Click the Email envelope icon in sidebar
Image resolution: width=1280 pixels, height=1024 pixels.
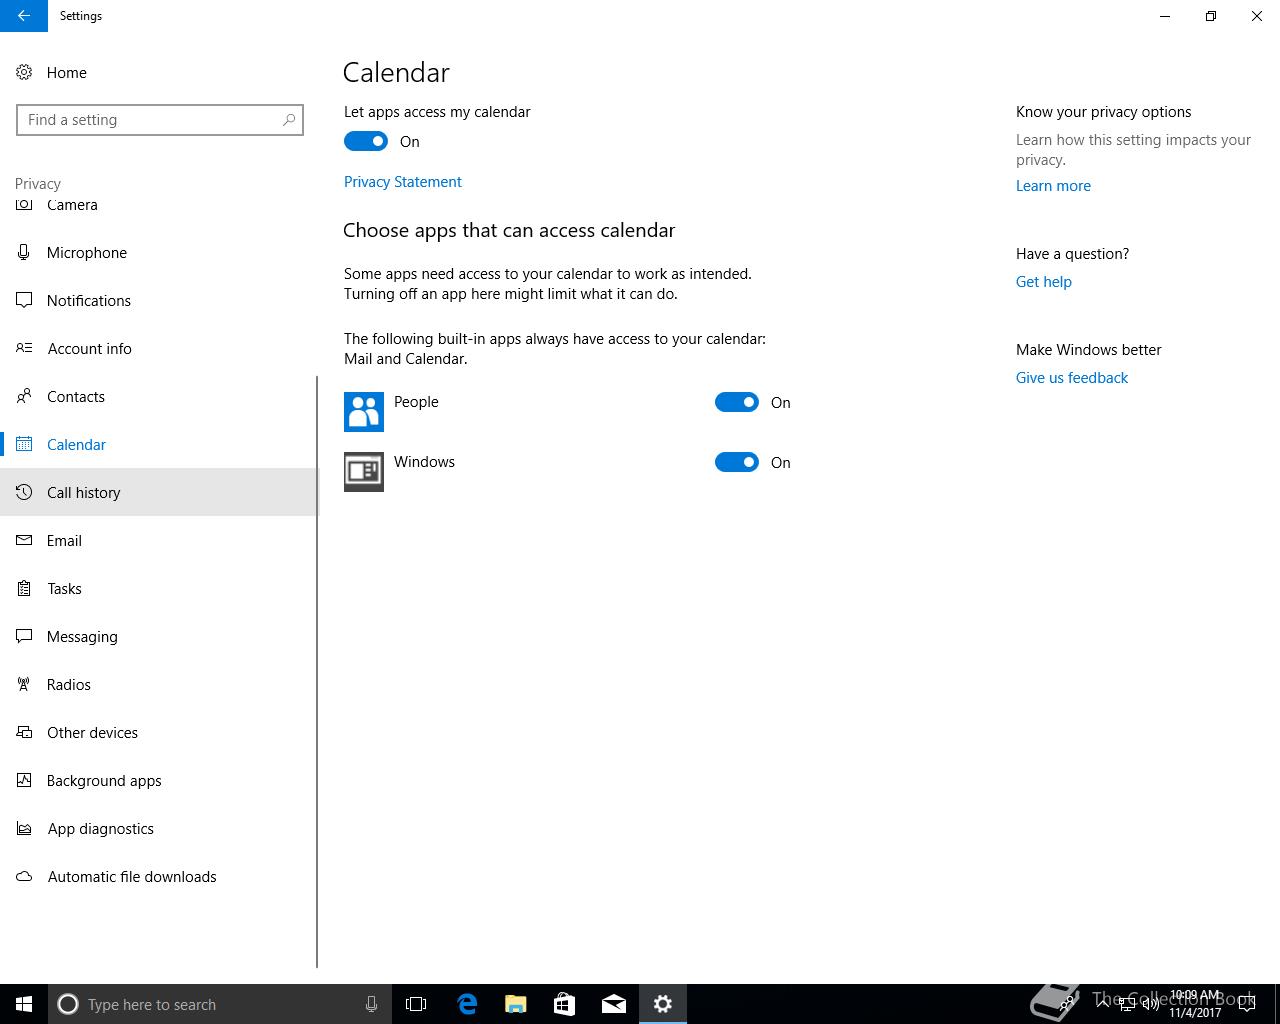point(24,540)
